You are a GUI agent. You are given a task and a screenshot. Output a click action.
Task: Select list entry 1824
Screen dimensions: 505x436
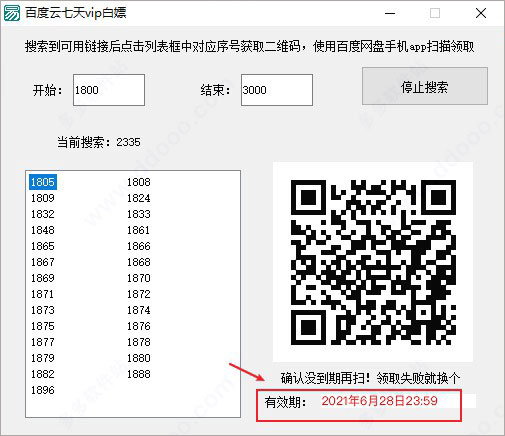139,198
